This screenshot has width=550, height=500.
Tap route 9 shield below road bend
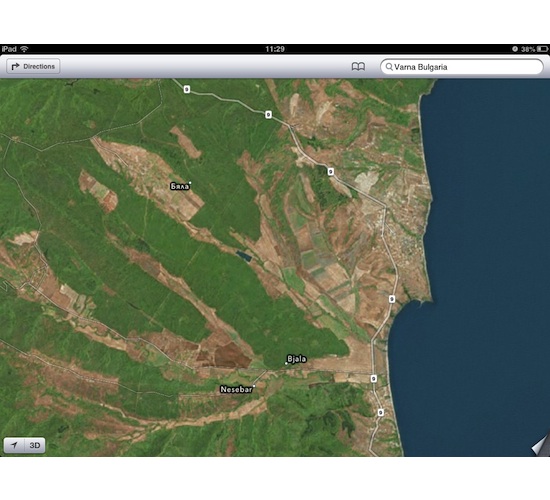[x=330, y=172]
